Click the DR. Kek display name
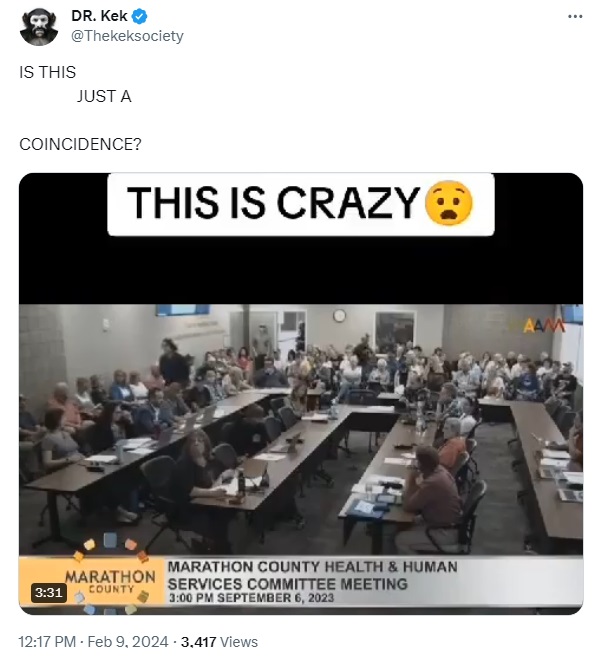The image size is (604, 662). [x=99, y=16]
